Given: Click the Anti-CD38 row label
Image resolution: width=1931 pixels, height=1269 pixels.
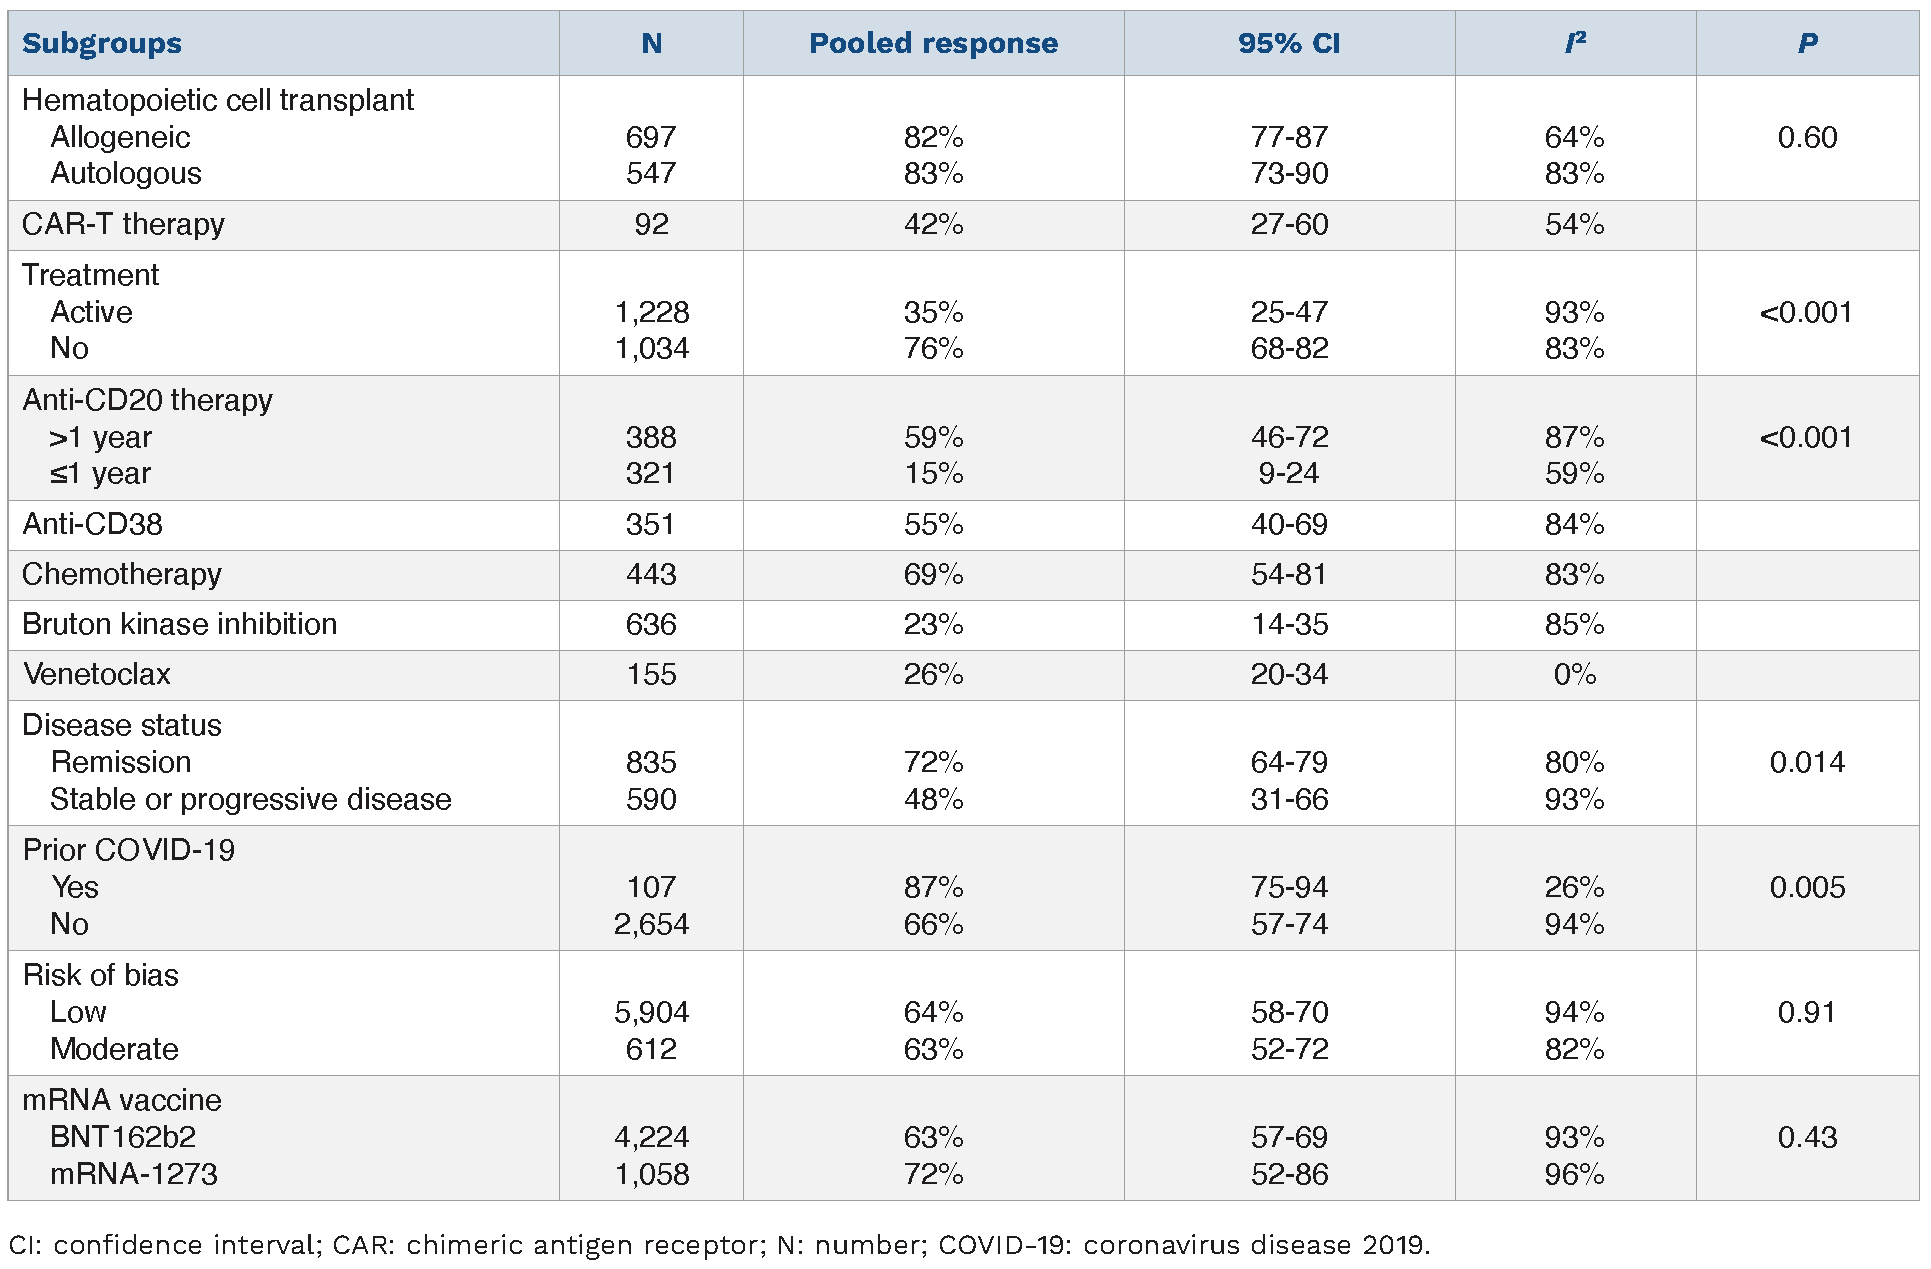Looking at the screenshot, I should coord(92,524).
